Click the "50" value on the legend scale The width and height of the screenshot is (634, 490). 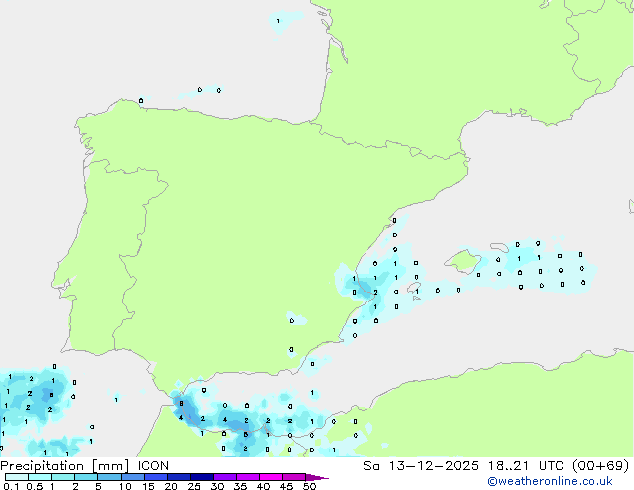(x=310, y=487)
